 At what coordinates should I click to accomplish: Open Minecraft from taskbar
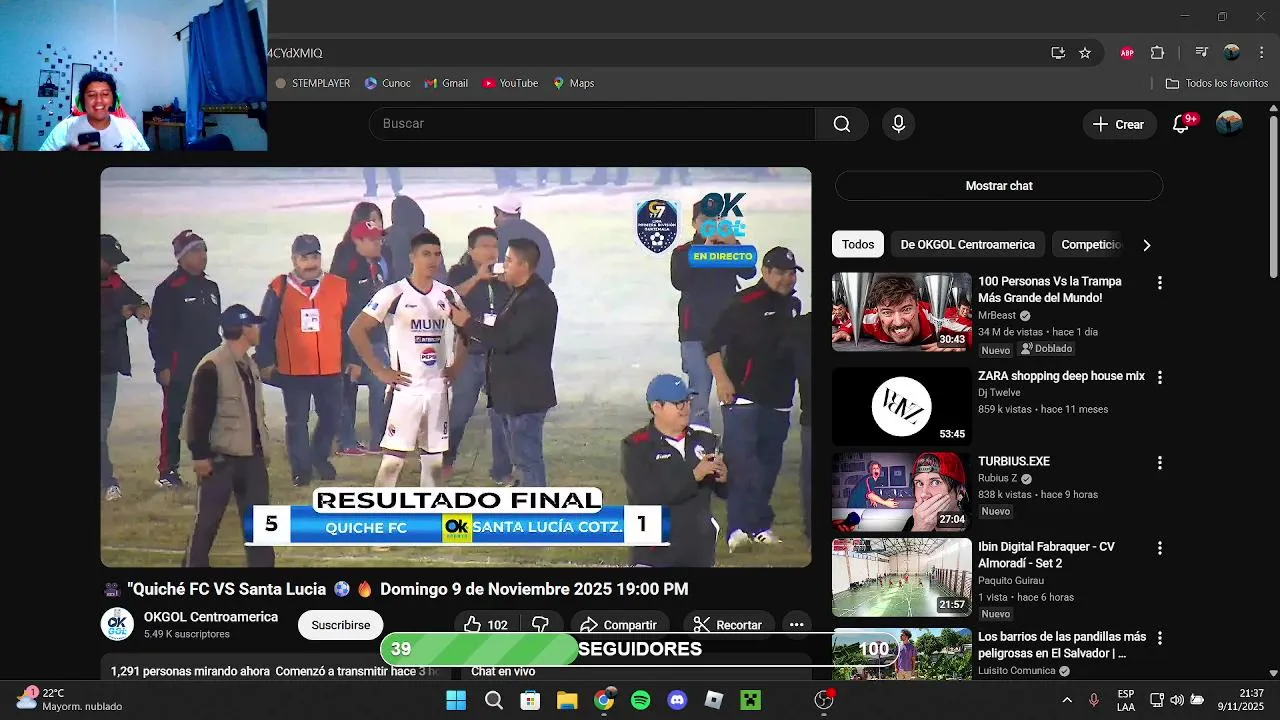[x=750, y=700]
